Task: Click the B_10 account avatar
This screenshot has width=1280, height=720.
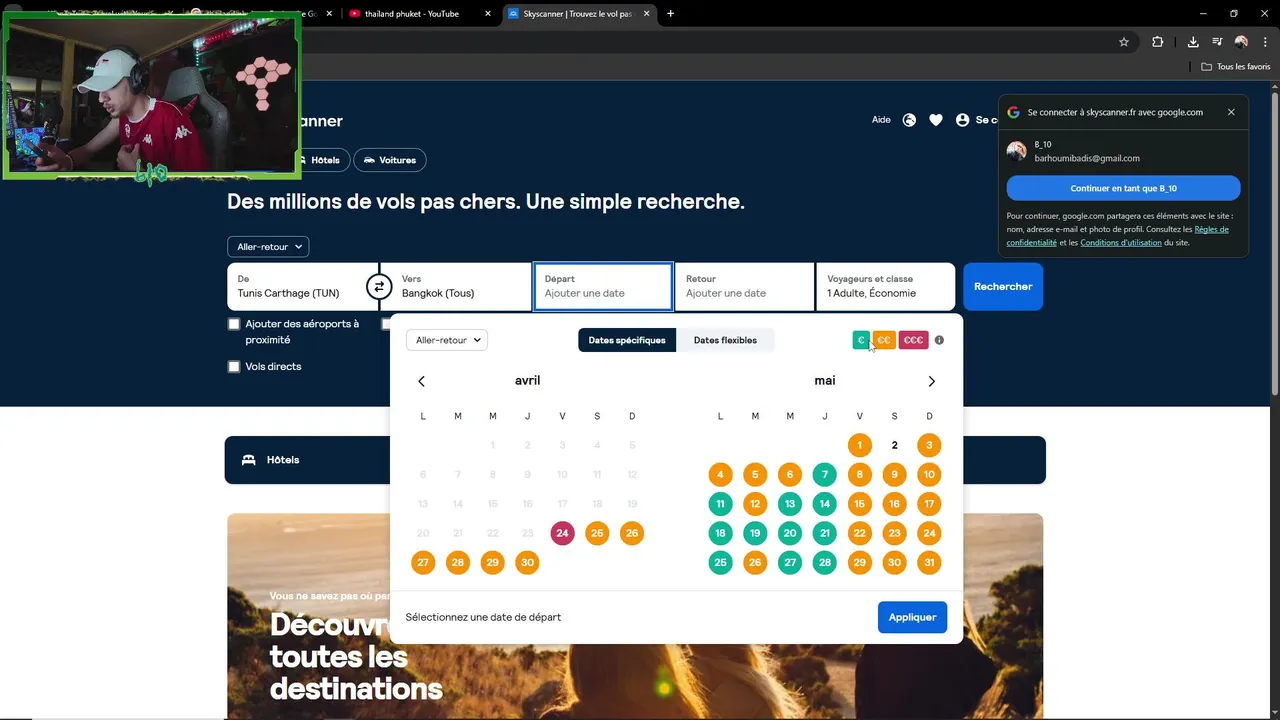Action: point(1017,151)
